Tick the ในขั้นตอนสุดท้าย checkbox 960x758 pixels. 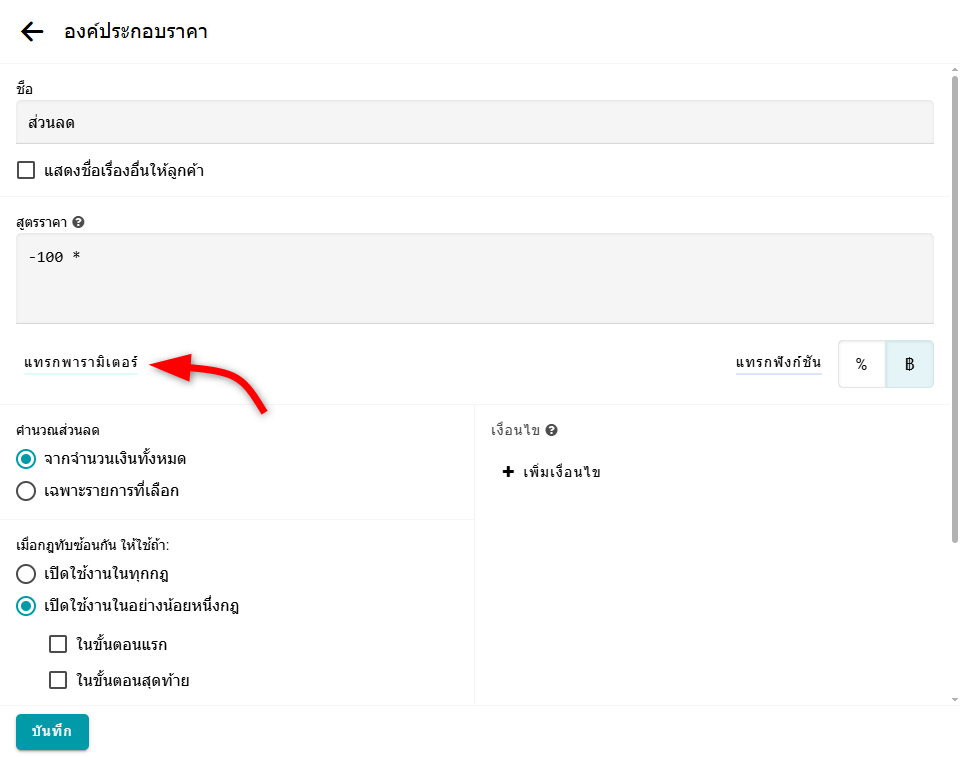pos(58,681)
